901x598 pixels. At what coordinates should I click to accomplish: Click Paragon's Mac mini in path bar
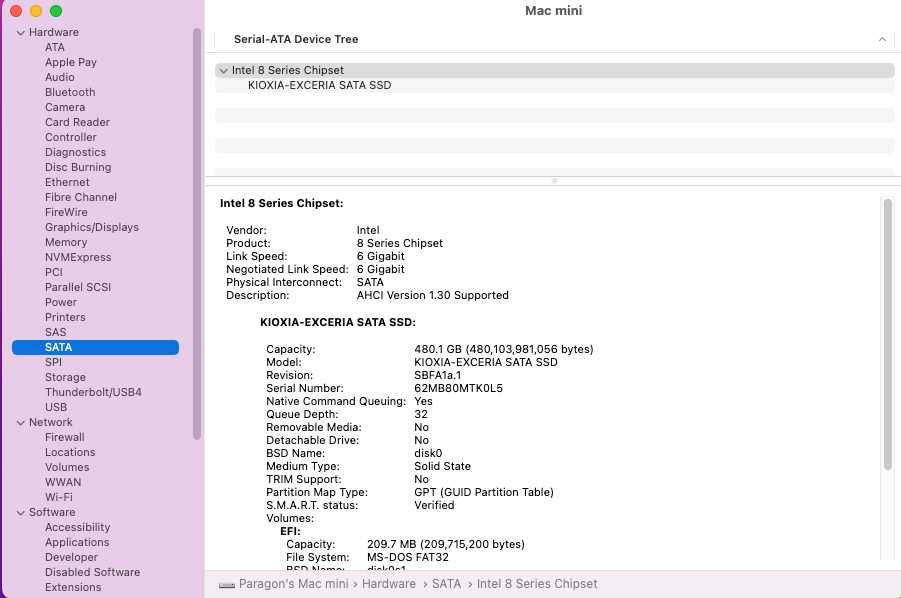click(294, 584)
